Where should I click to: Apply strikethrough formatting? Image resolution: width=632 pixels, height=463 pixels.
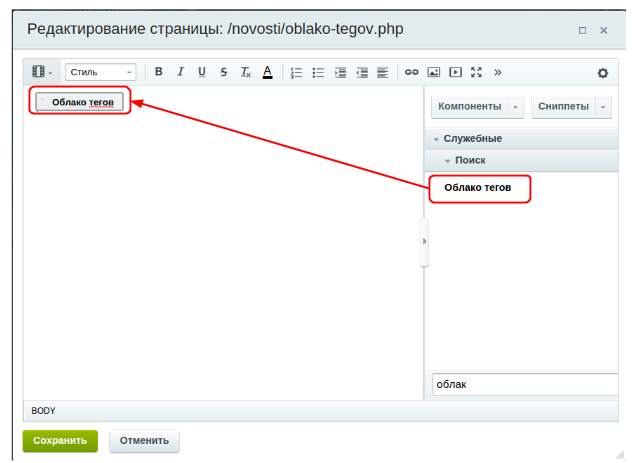tap(224, 72)
